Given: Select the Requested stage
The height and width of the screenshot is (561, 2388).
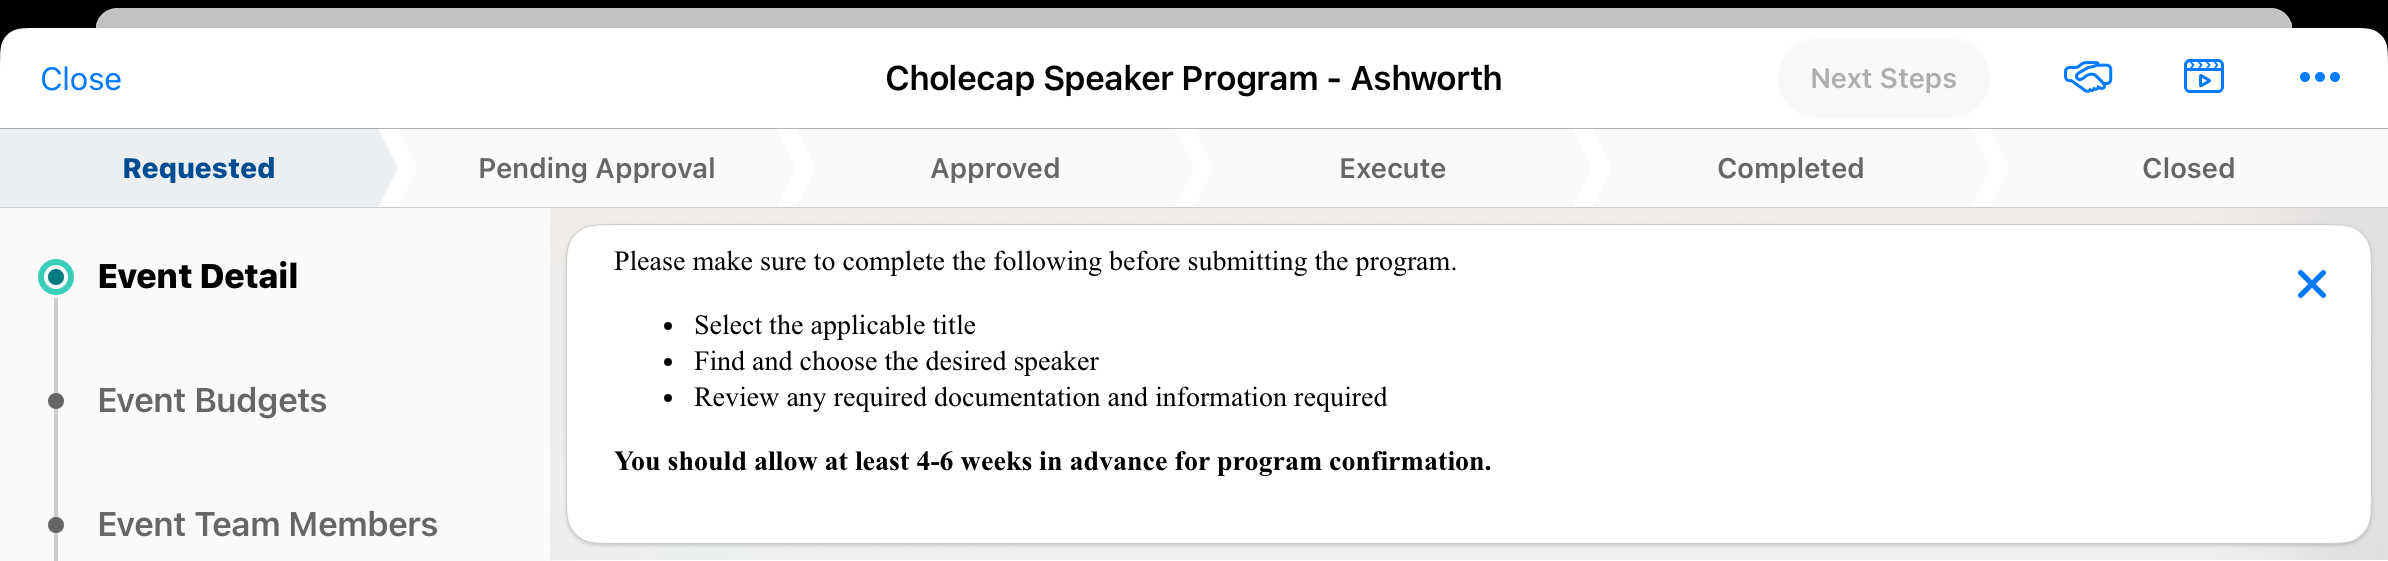Looking at the screenshot, I should click(198, 168).
